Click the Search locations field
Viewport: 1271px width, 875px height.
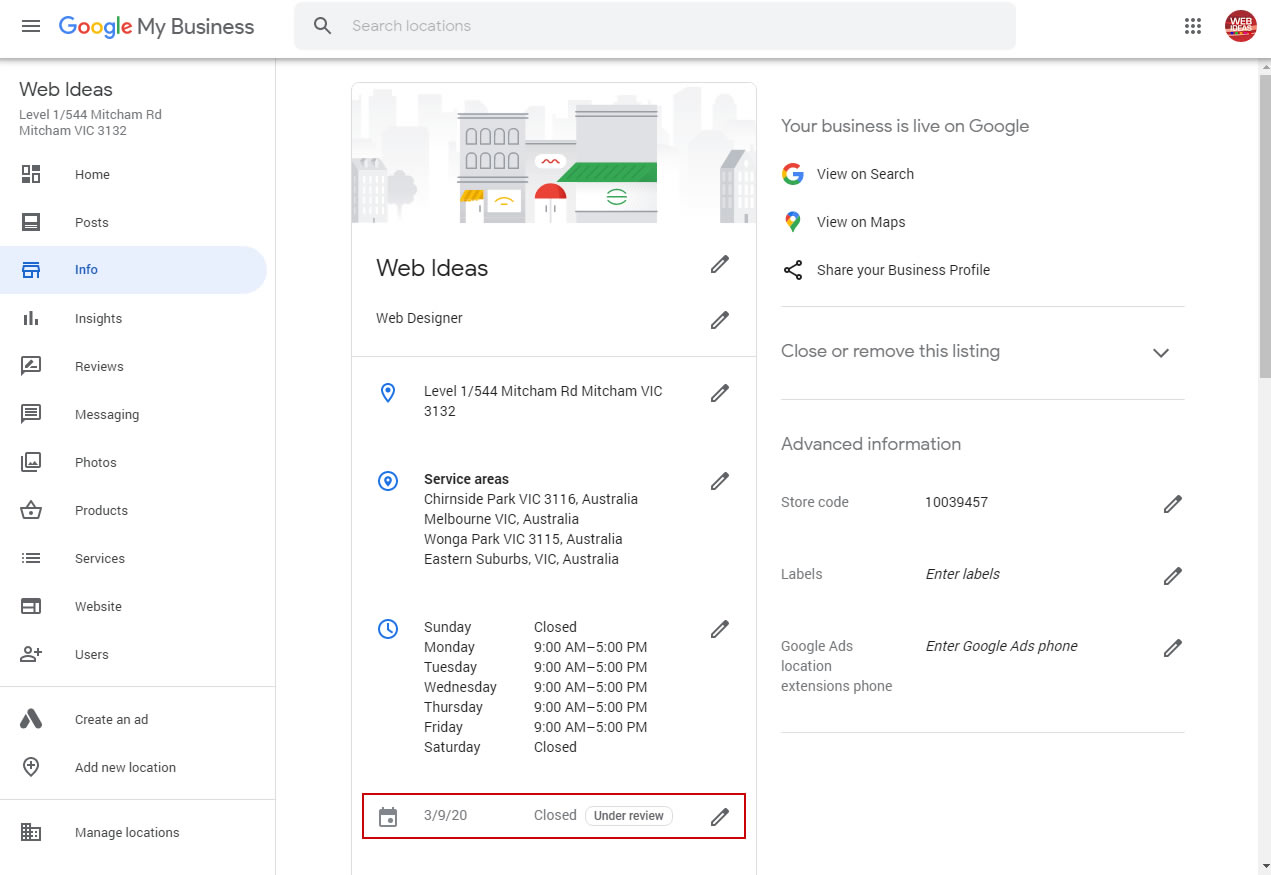coord(655,26)
